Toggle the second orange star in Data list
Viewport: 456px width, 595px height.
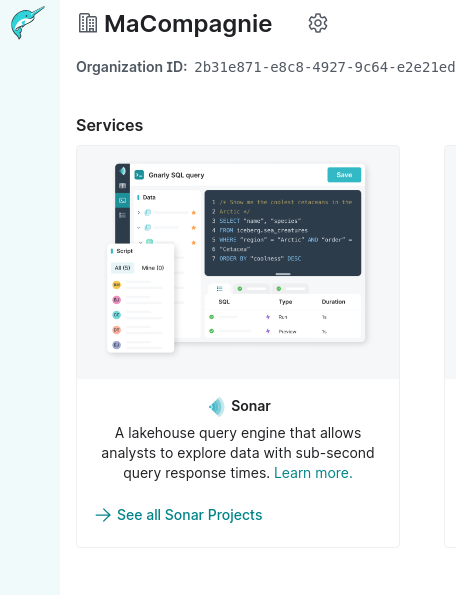point(193,228)
